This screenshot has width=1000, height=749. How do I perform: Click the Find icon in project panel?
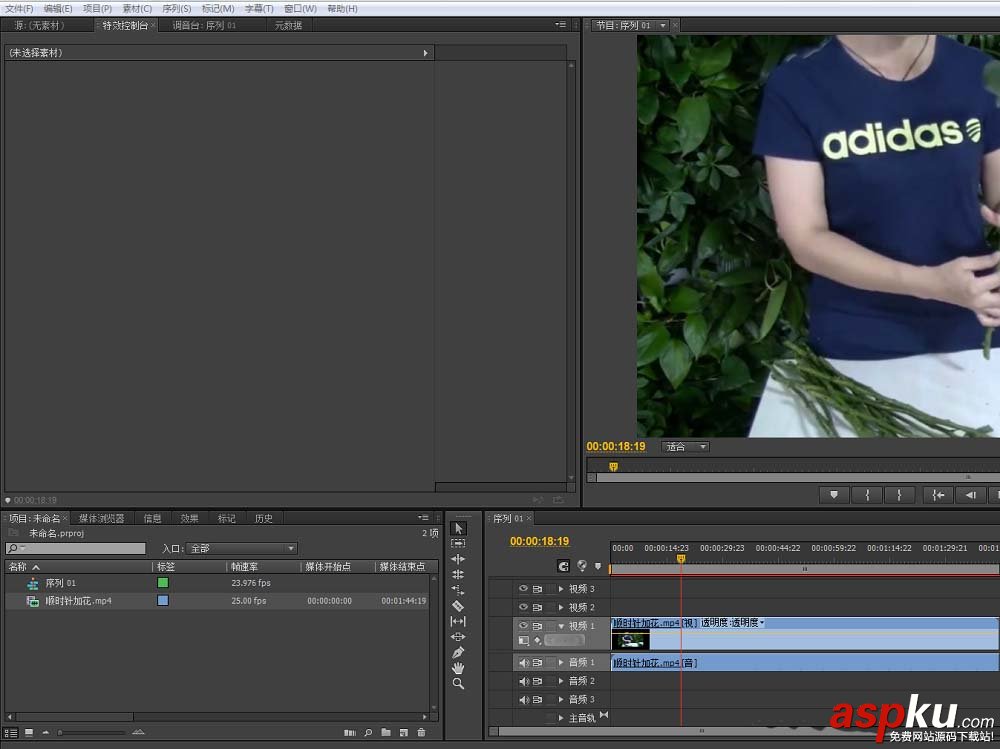368,732
